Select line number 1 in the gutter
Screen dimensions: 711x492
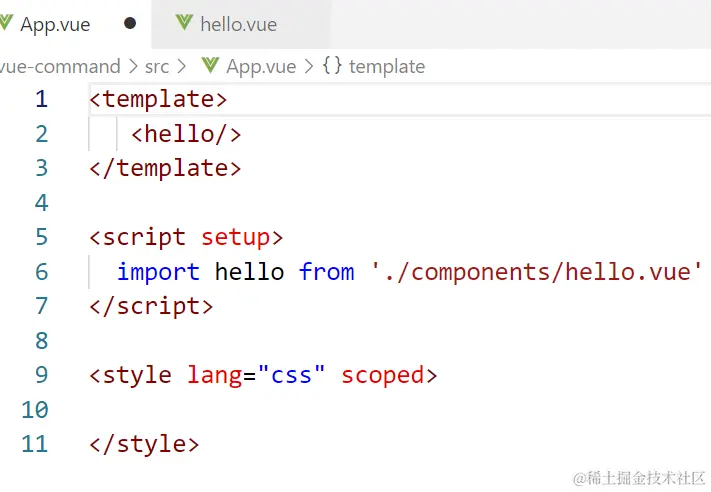(41, 99)
